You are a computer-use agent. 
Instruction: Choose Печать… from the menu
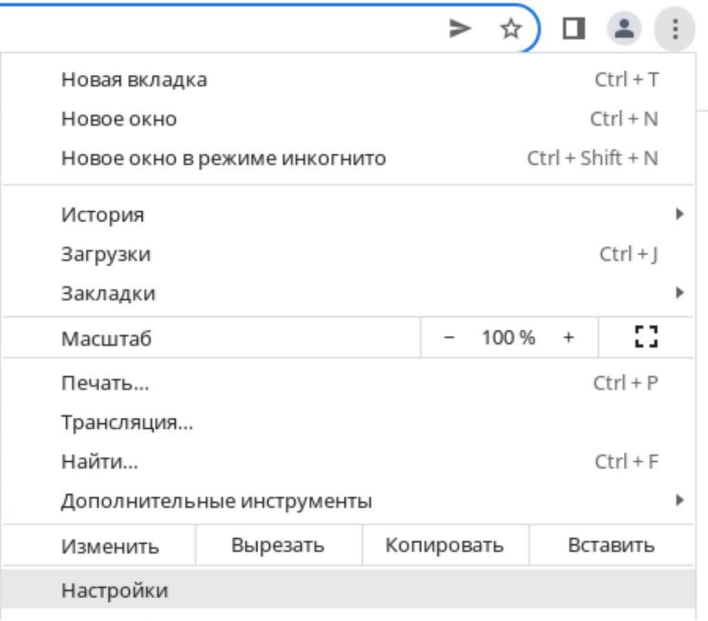click(x=348, y=383)
